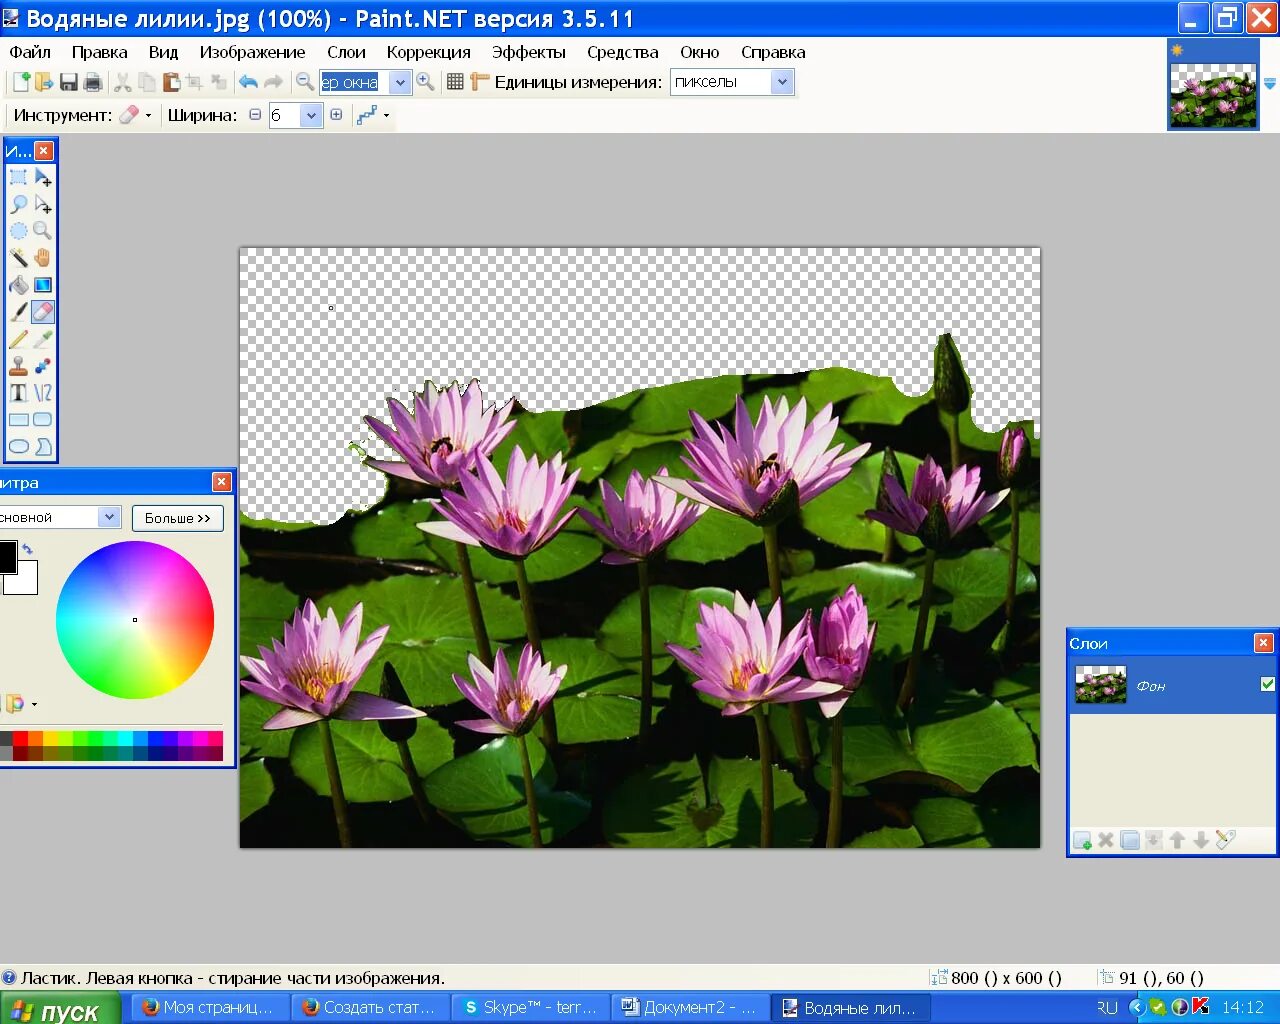Switch to Документ2 taskbar button
The image size is (1280, 1024).
pyautogui.click(x=690, y=1007)
